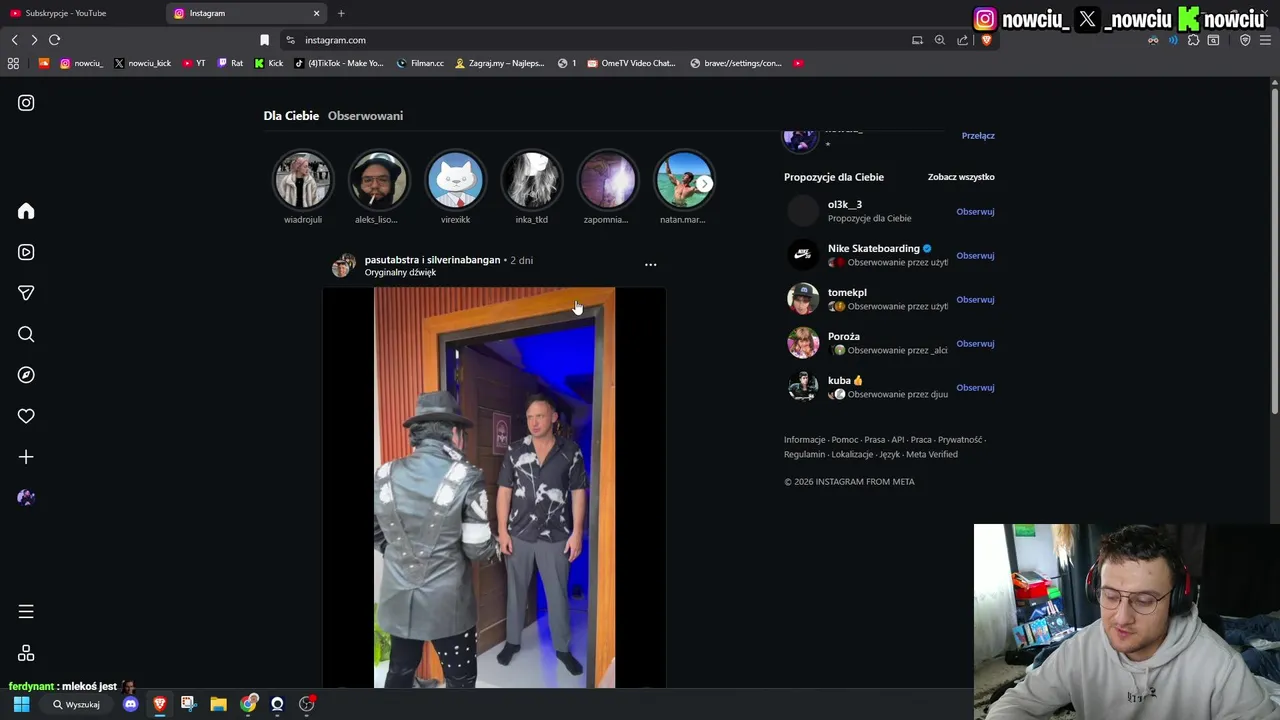Open Windows Start menu
This screenshot has height=720, width=1280.
pyautogui.click(x=21, y=704)
